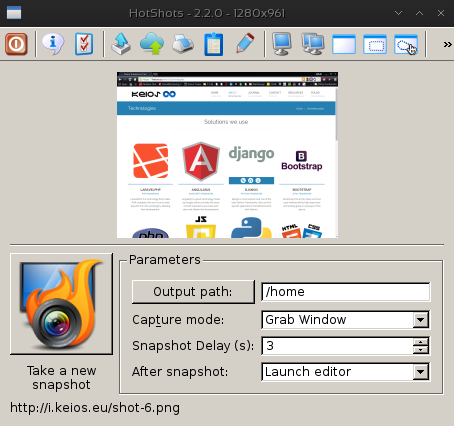Open the Capture mode dropdown
The image size is (457, 429).
click(346, 320)
